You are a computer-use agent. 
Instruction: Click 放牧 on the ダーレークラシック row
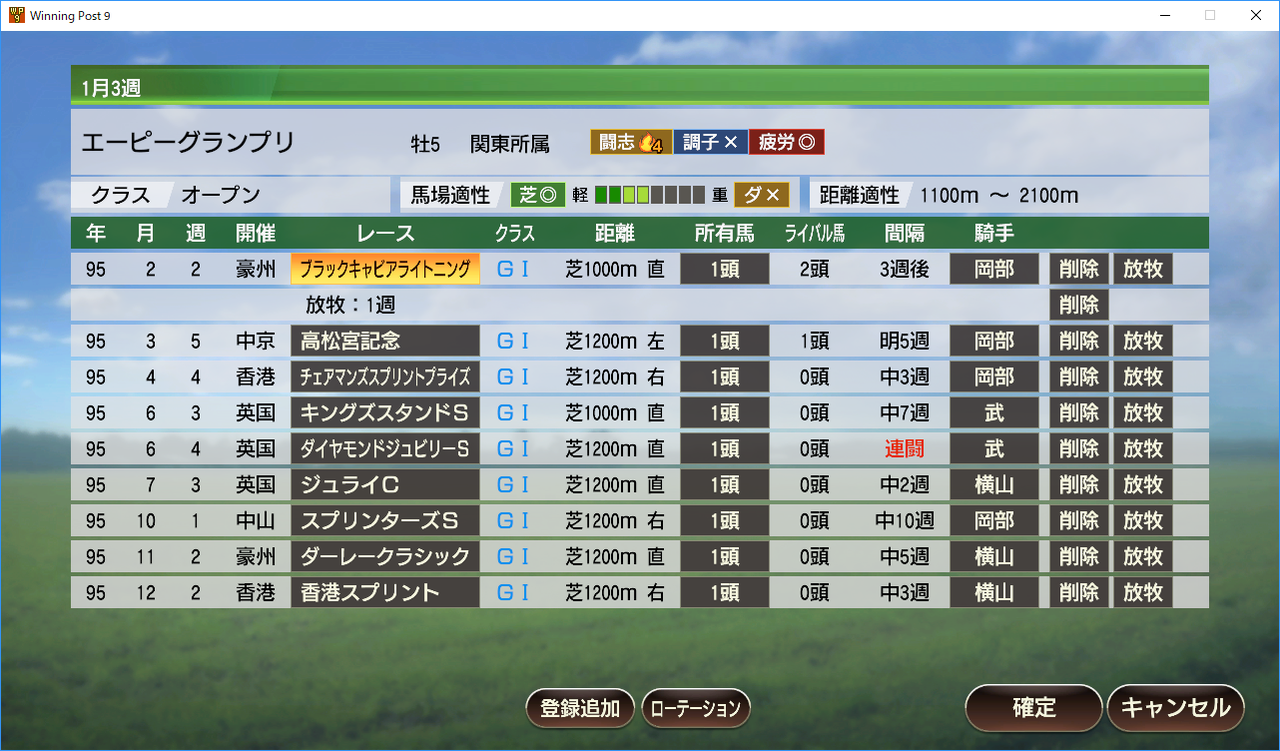(1143, 557)
